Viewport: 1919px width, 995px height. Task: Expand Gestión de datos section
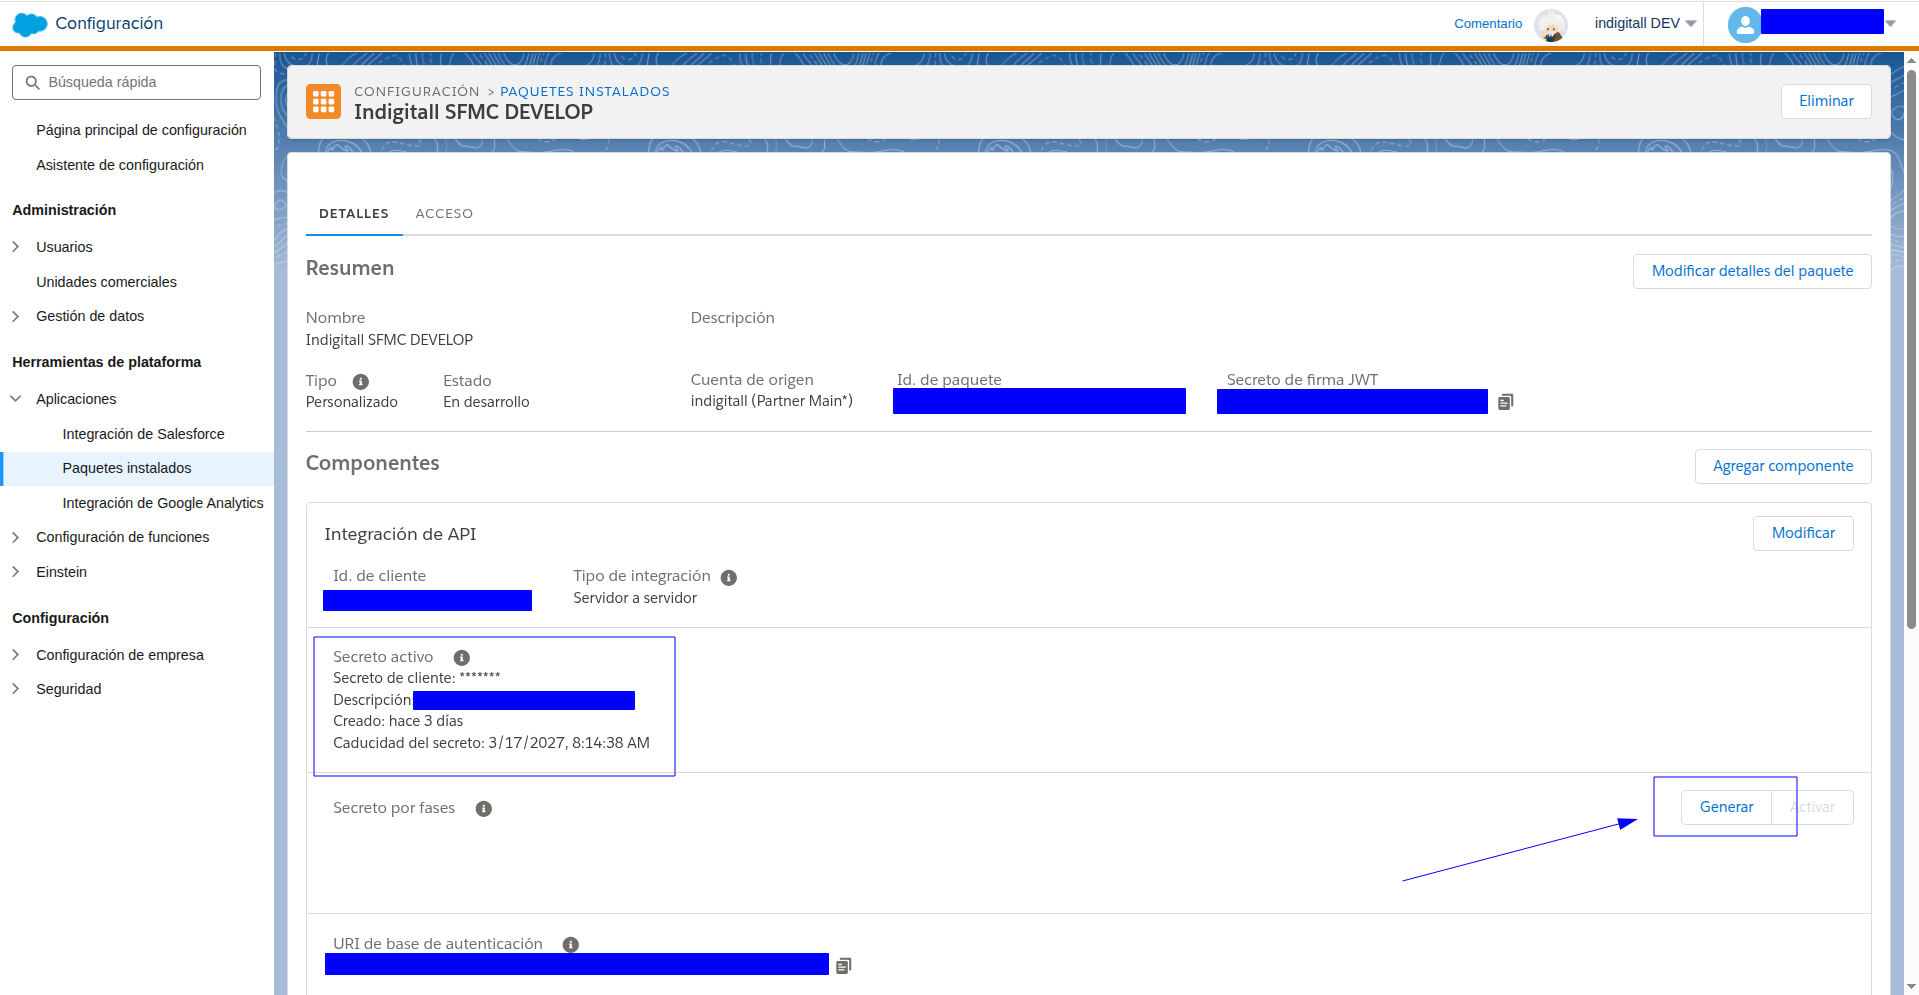(15, 316)
